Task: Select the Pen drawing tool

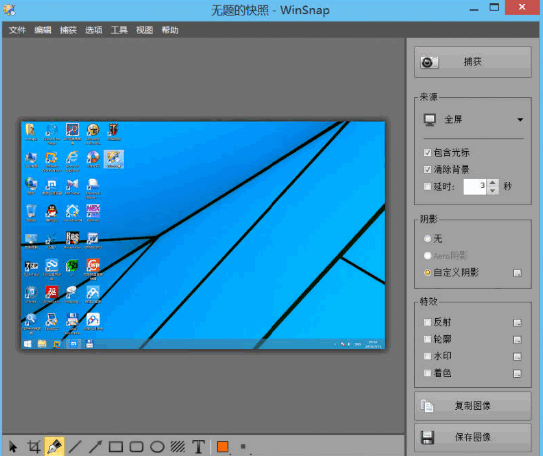Action: click(x=54, y=446)
